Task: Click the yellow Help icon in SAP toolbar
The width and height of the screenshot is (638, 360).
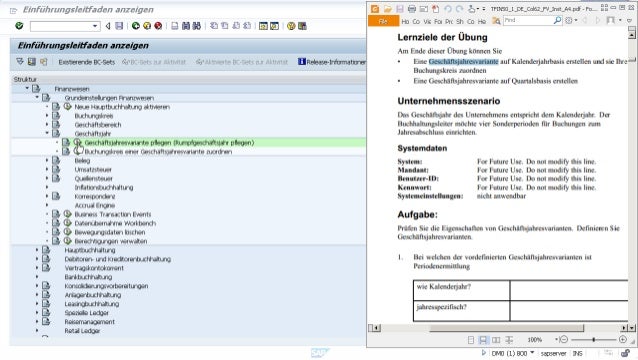Action: pos(291,26)
